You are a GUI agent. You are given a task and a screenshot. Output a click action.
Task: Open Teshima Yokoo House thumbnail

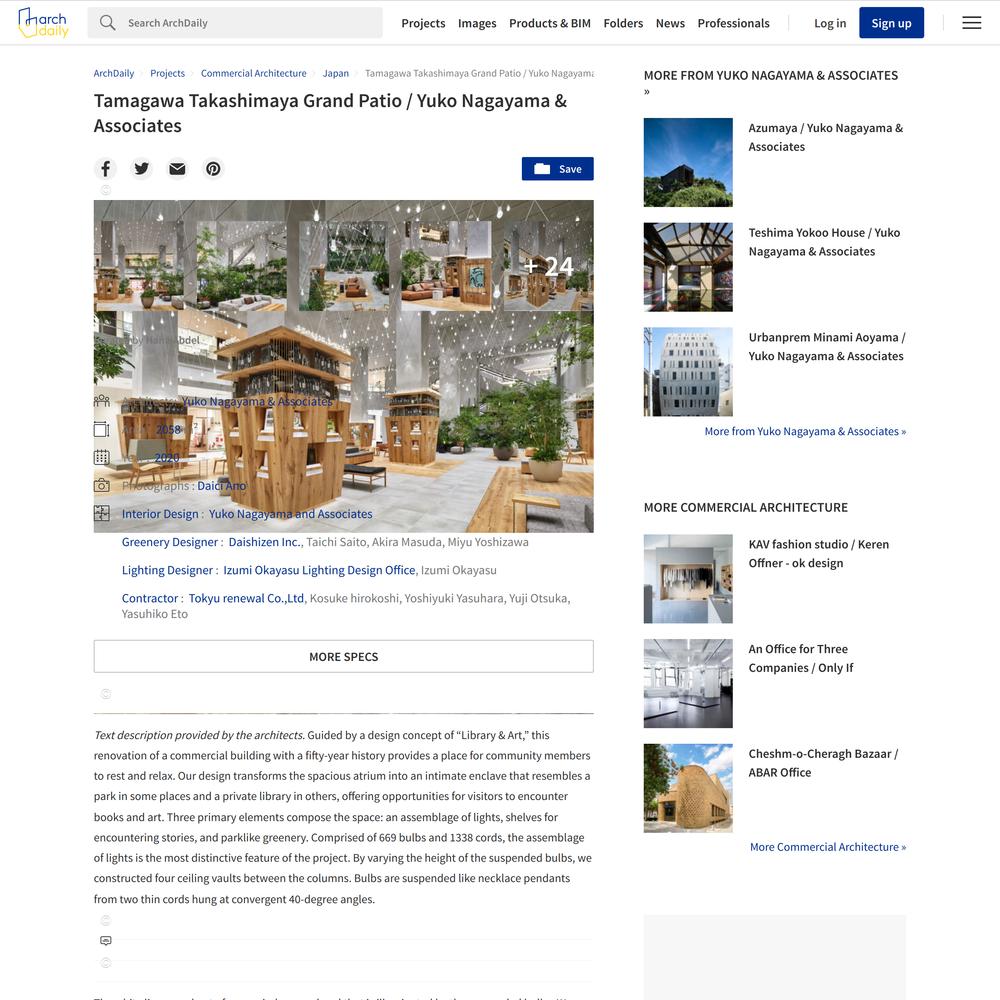tap(688, 267)
